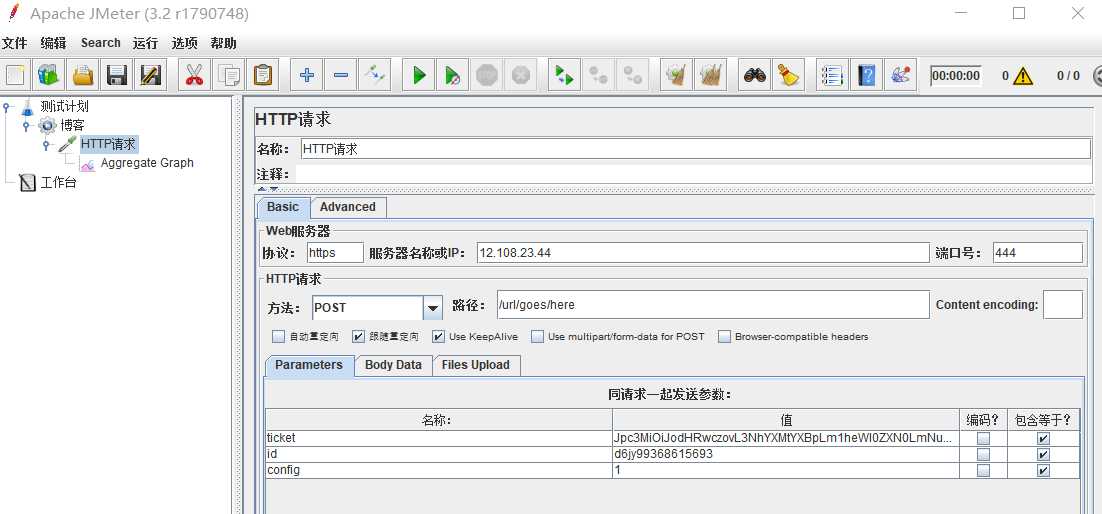This screenshot has width=1102, height=514.
Task: Open the Search menu
Action: 101,43
